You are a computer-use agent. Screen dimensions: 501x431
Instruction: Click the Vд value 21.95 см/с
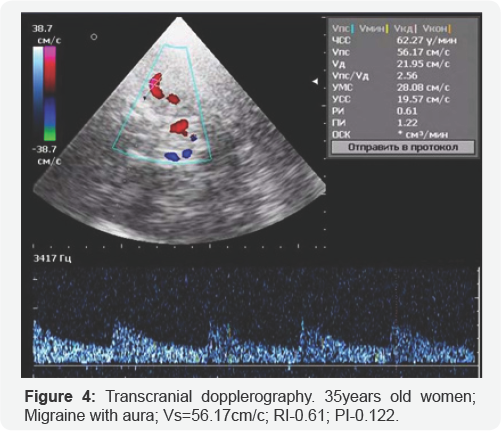[x=423, y=64]
